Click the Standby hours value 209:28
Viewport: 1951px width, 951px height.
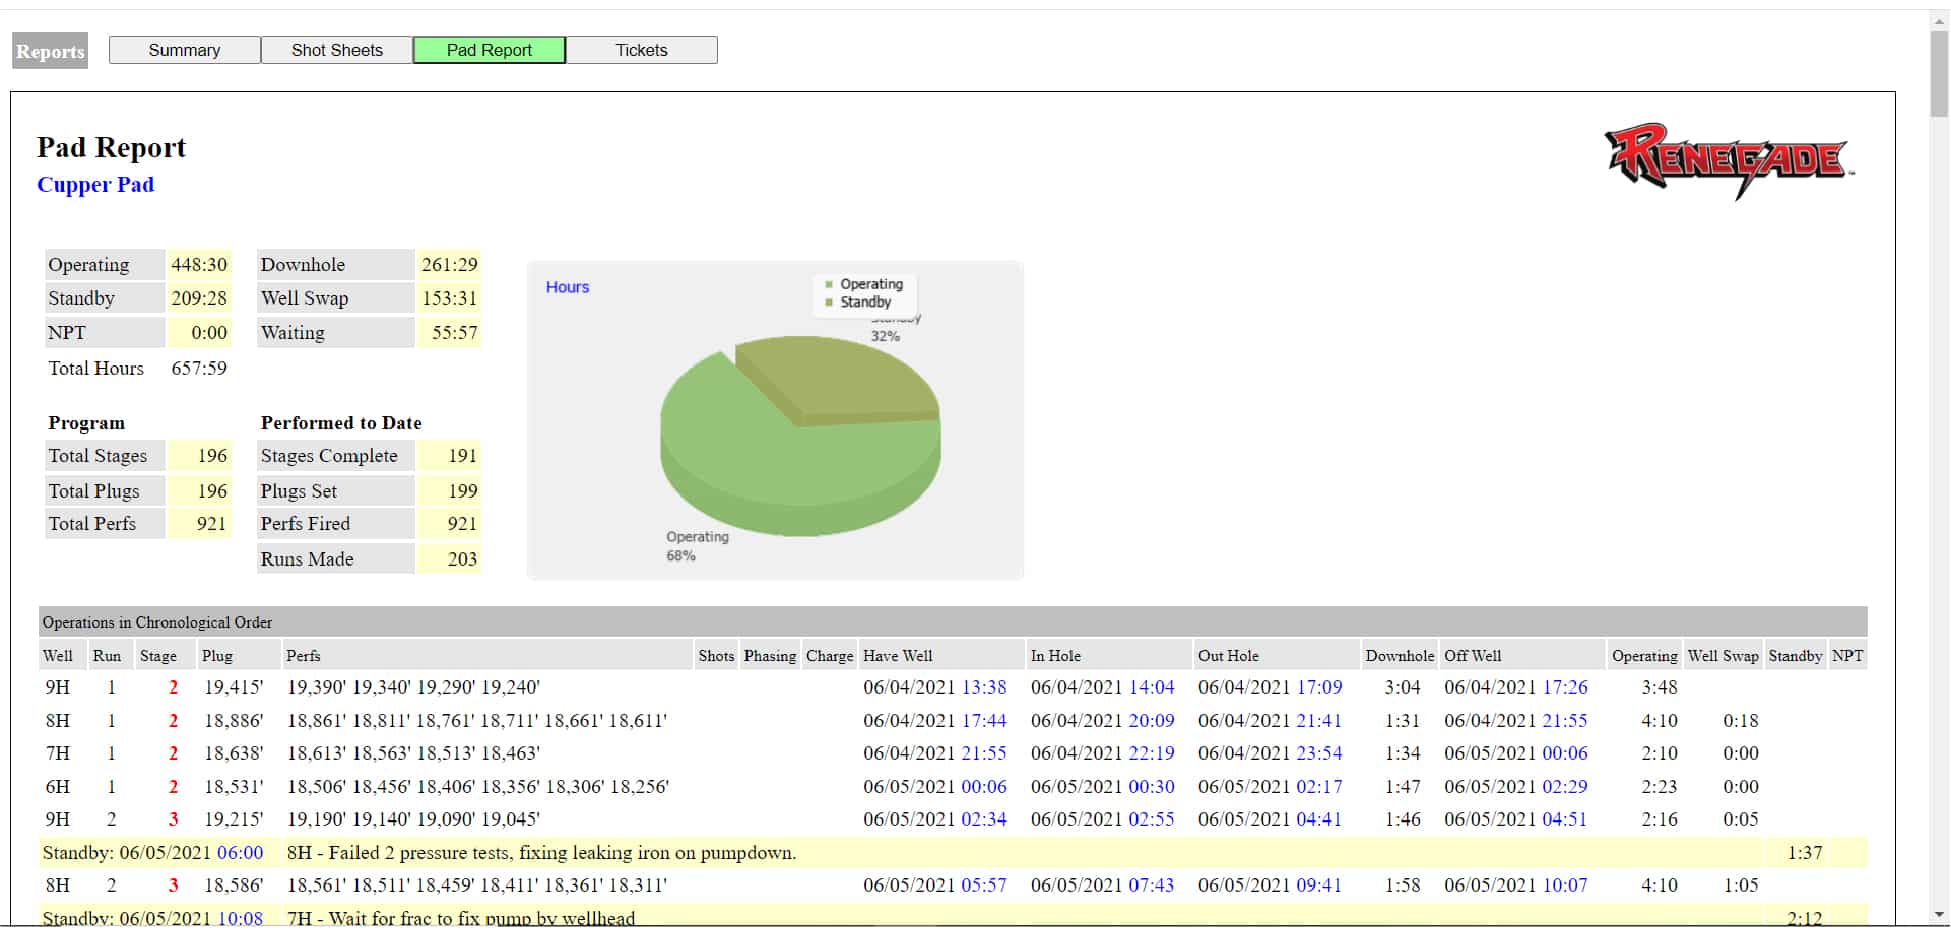point(199,299)
